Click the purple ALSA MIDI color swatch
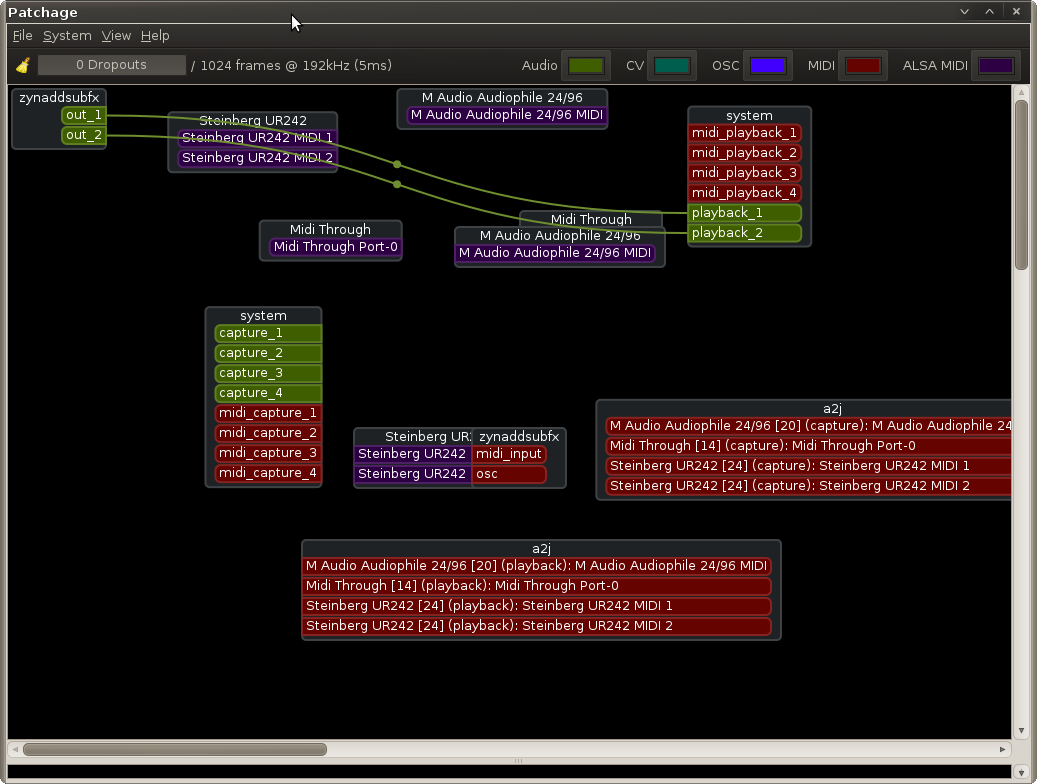 click(995, 66)
